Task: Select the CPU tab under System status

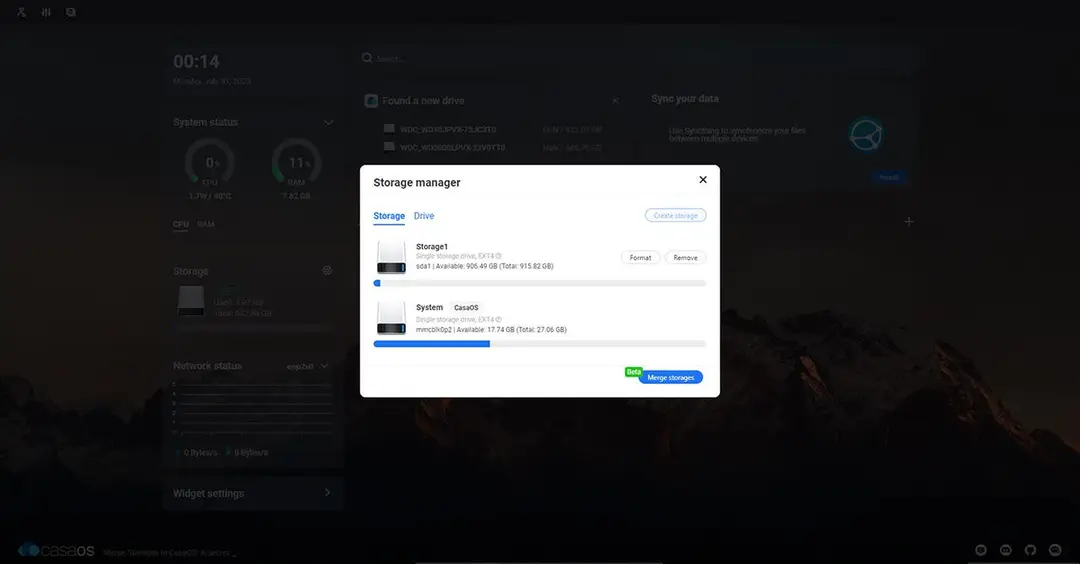Action: (x=180, y=224)
